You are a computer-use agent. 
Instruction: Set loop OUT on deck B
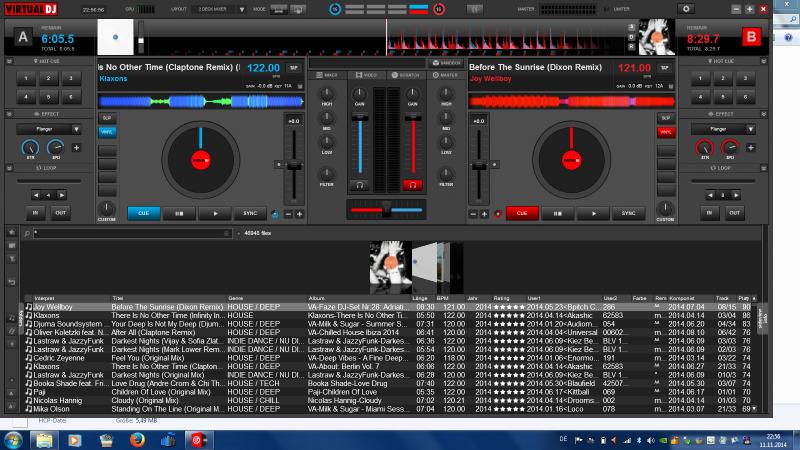[734, 213]
